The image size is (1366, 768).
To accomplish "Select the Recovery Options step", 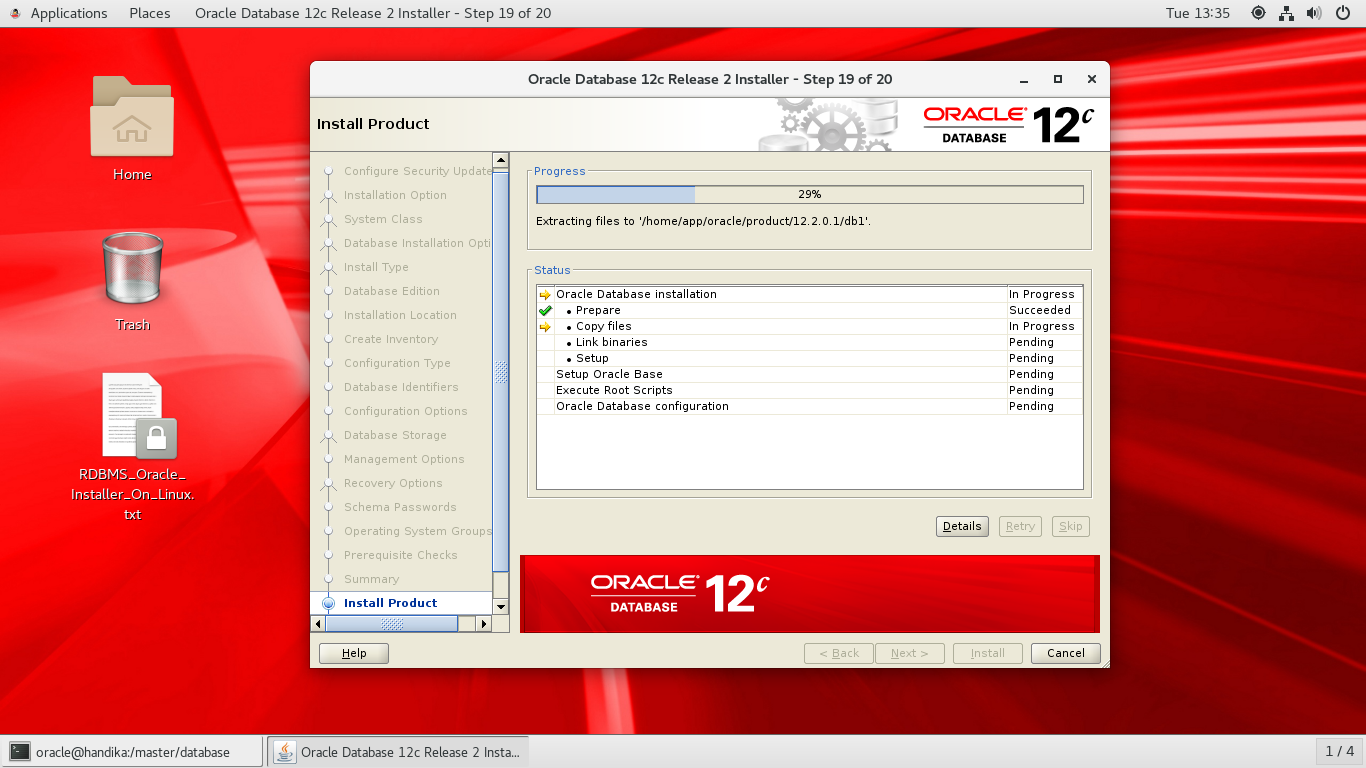I will 393,483.
